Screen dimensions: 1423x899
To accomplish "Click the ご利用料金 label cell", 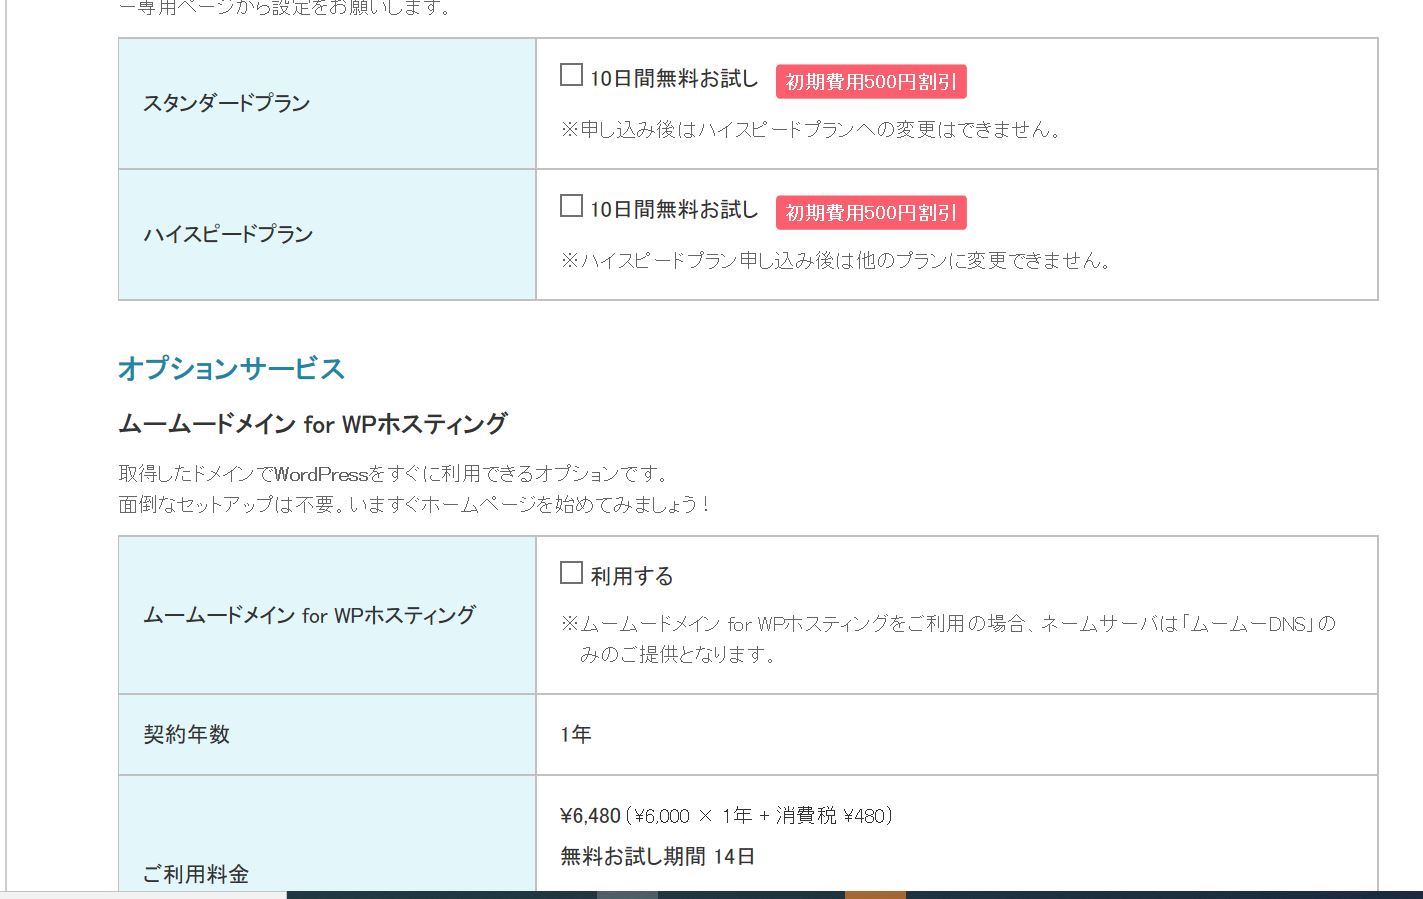I will (327, 835).
